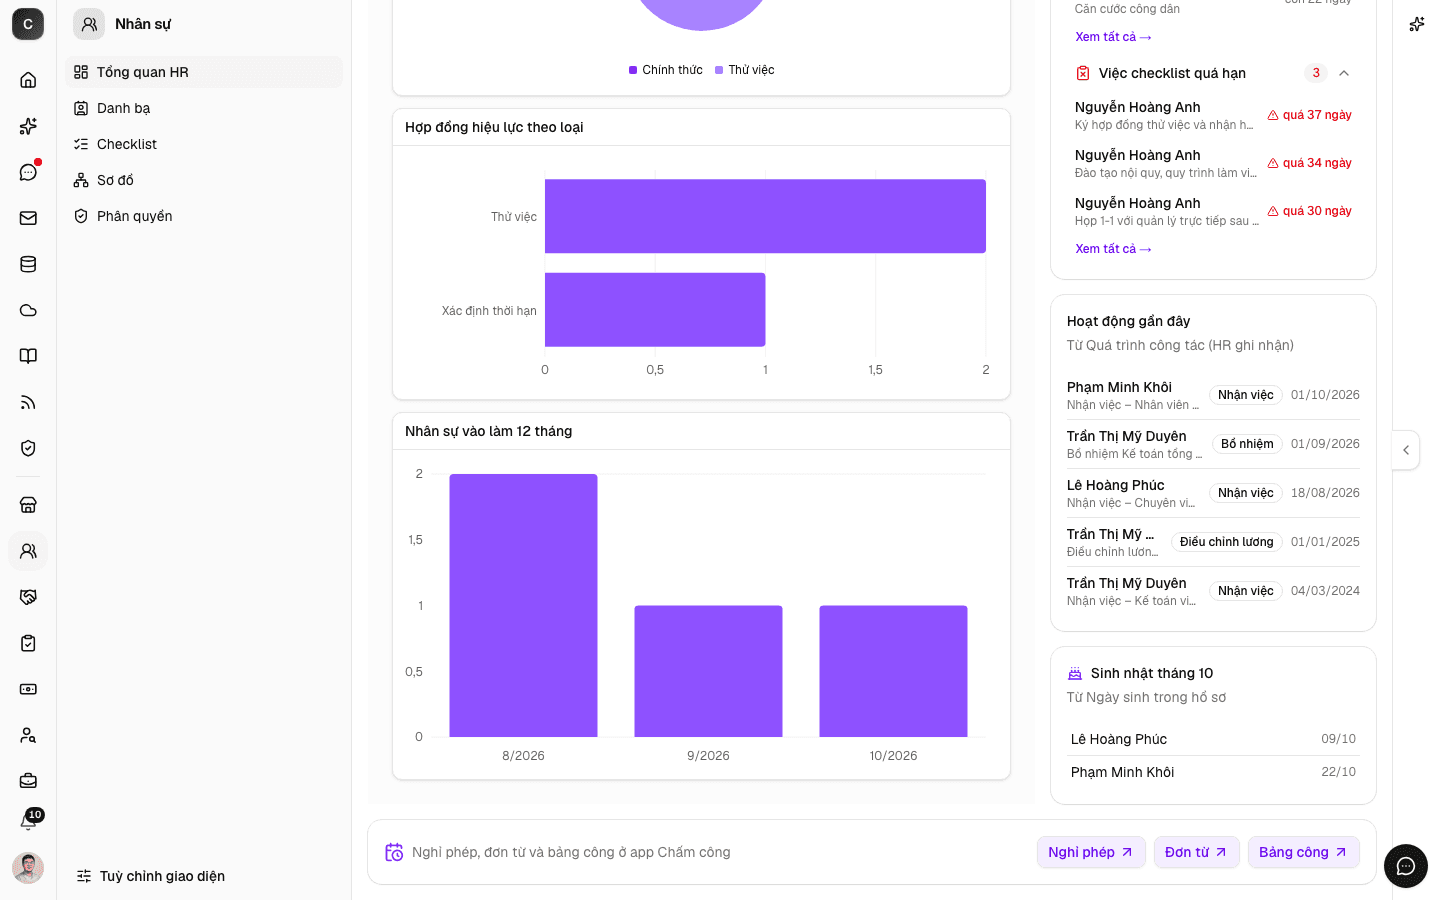Click the Đơn từ button
The image size is (1440, 900).
click(x=1196, y=852)
